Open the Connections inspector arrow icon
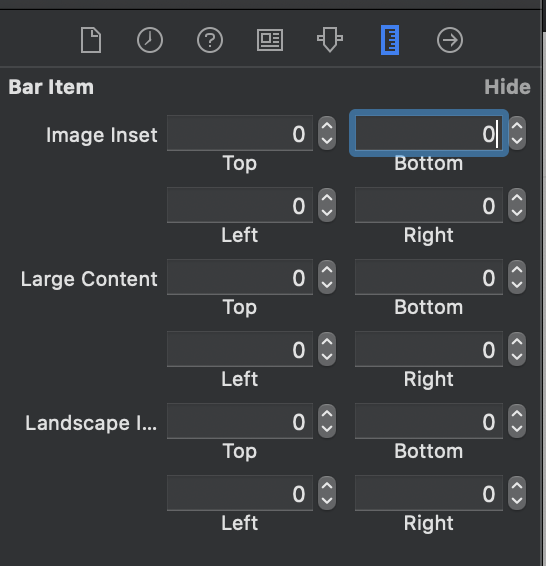 pyautogui.click(x=450, y=40)
